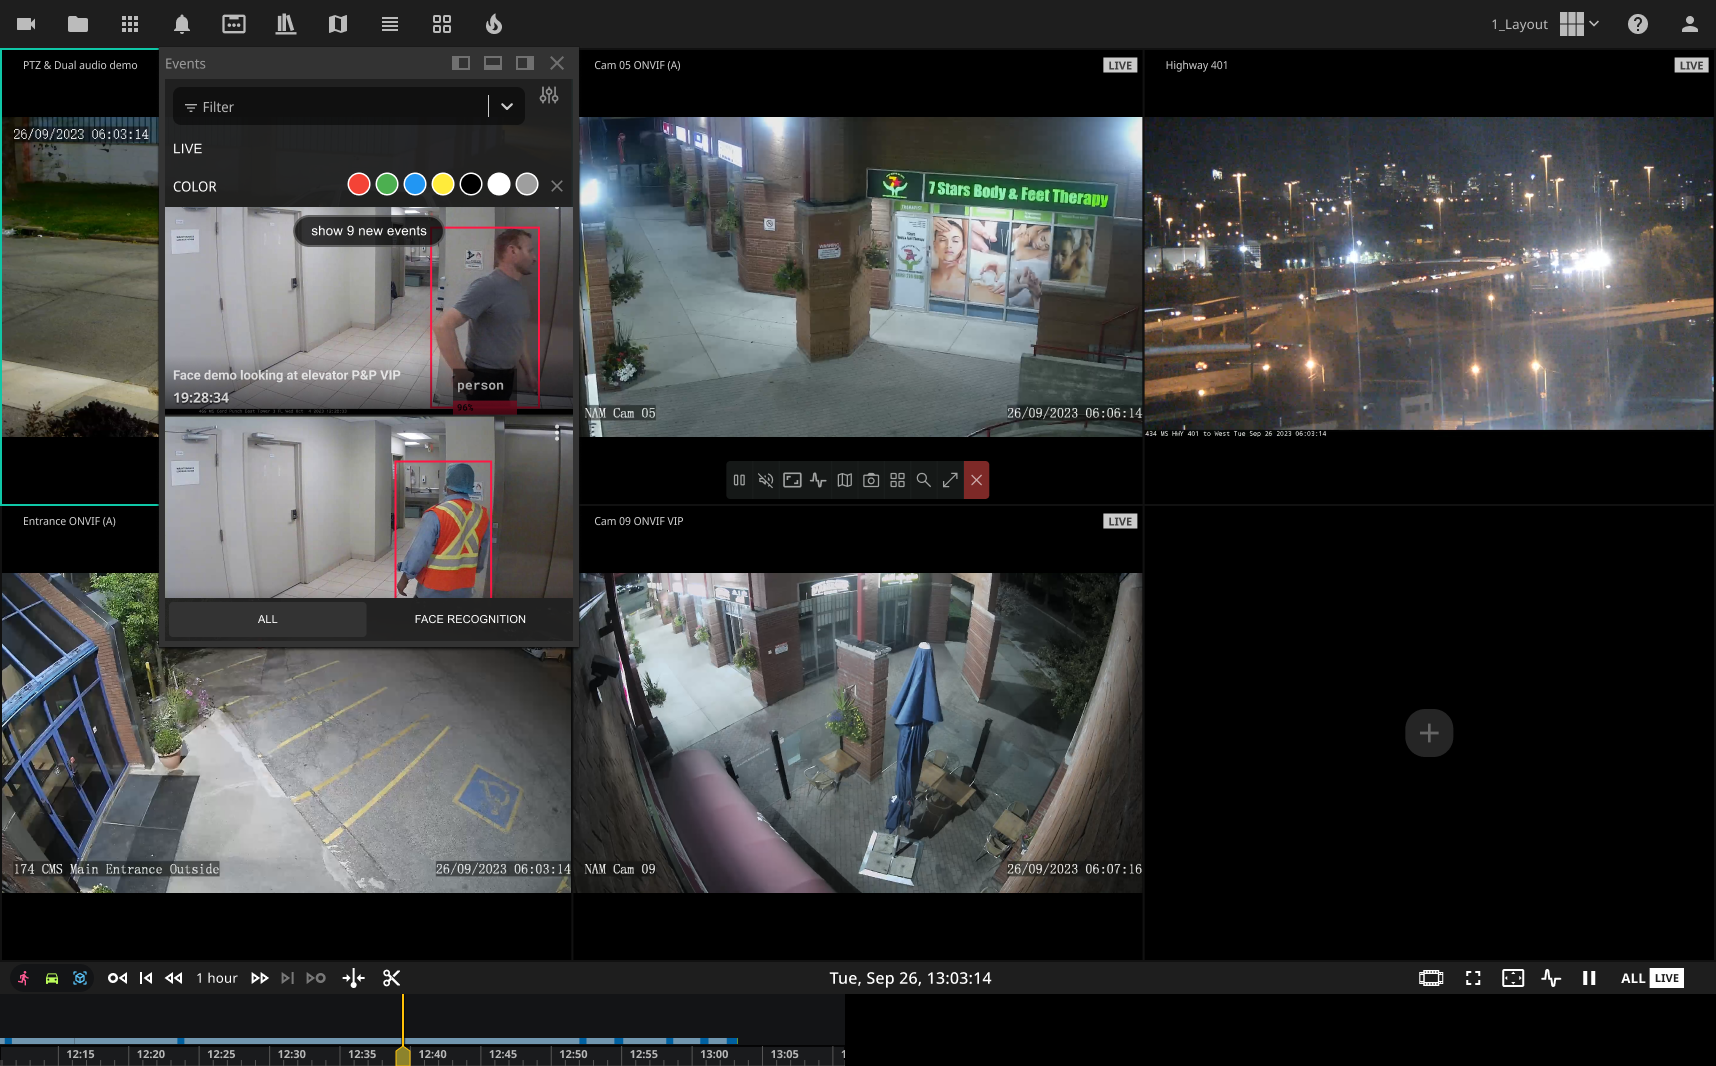The width and height of the screenshot is (1716, 1066).
Task: Take a snapshot of Cam 05
Action: click(x=871, y=480)
